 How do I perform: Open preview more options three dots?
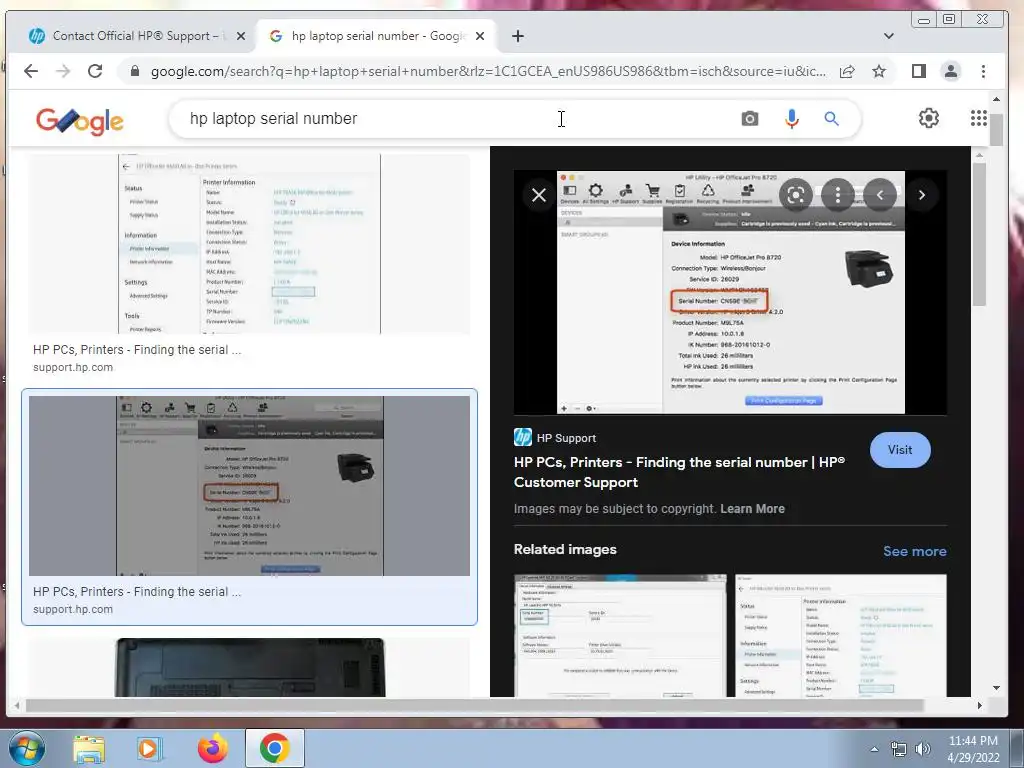tap(838, 195)
